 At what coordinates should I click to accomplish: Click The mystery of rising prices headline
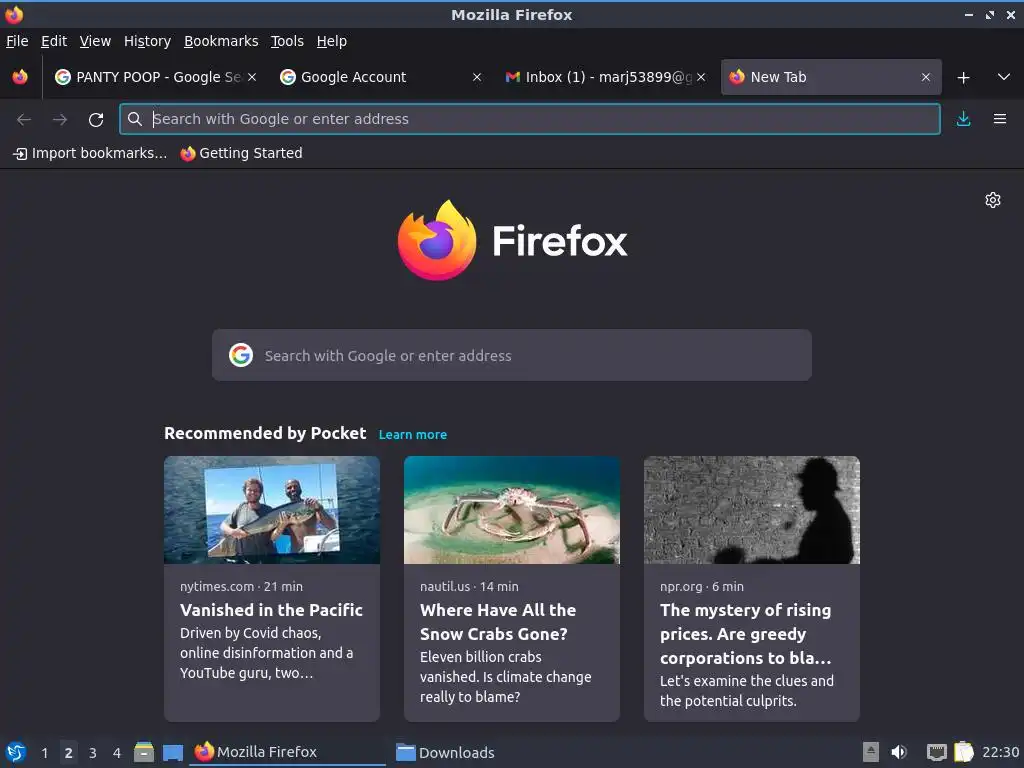pyautogui.click(x=745, y=633)
